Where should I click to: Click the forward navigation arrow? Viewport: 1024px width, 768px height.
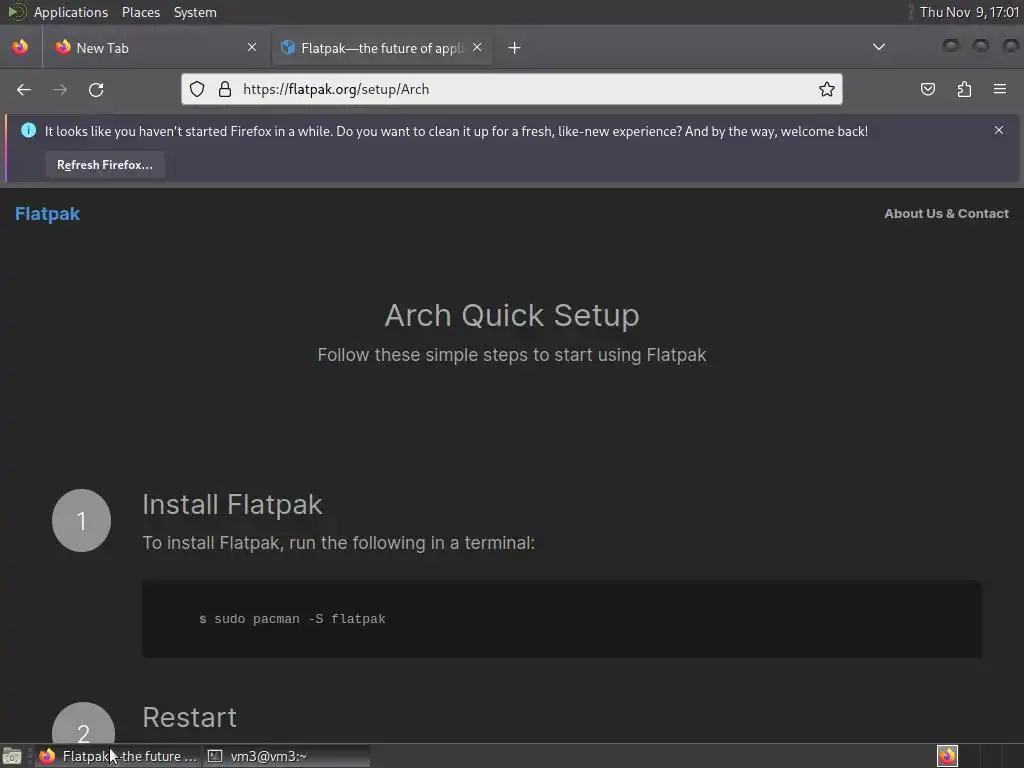60,89
